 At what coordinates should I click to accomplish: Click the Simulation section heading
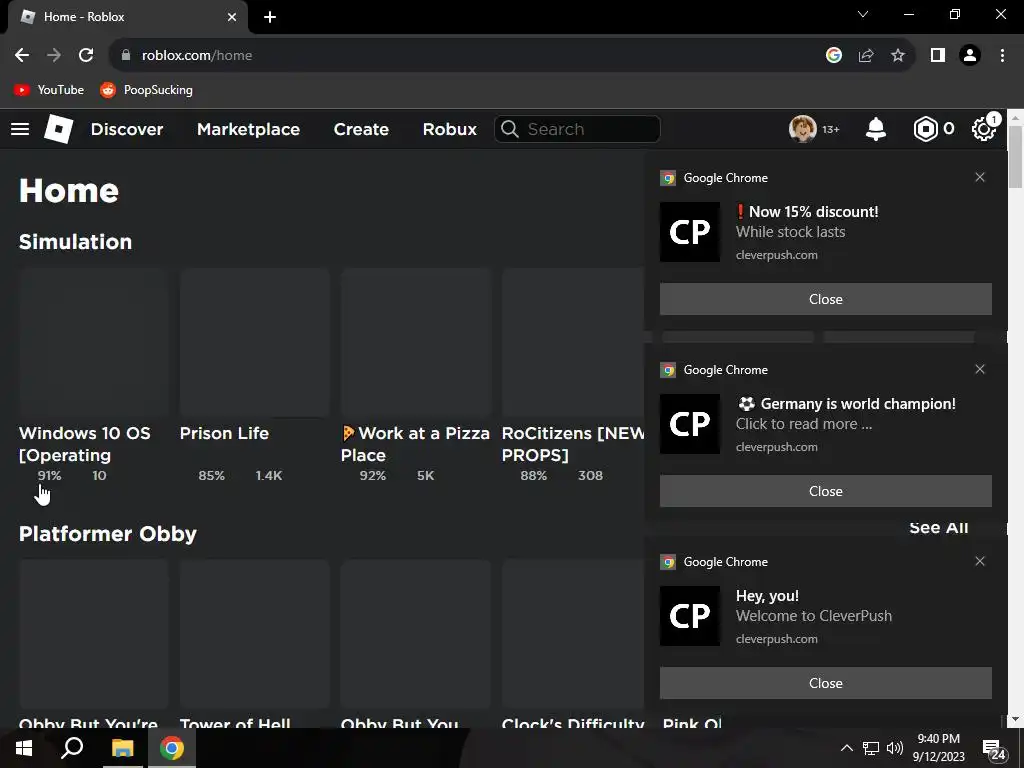pos(75,242)
